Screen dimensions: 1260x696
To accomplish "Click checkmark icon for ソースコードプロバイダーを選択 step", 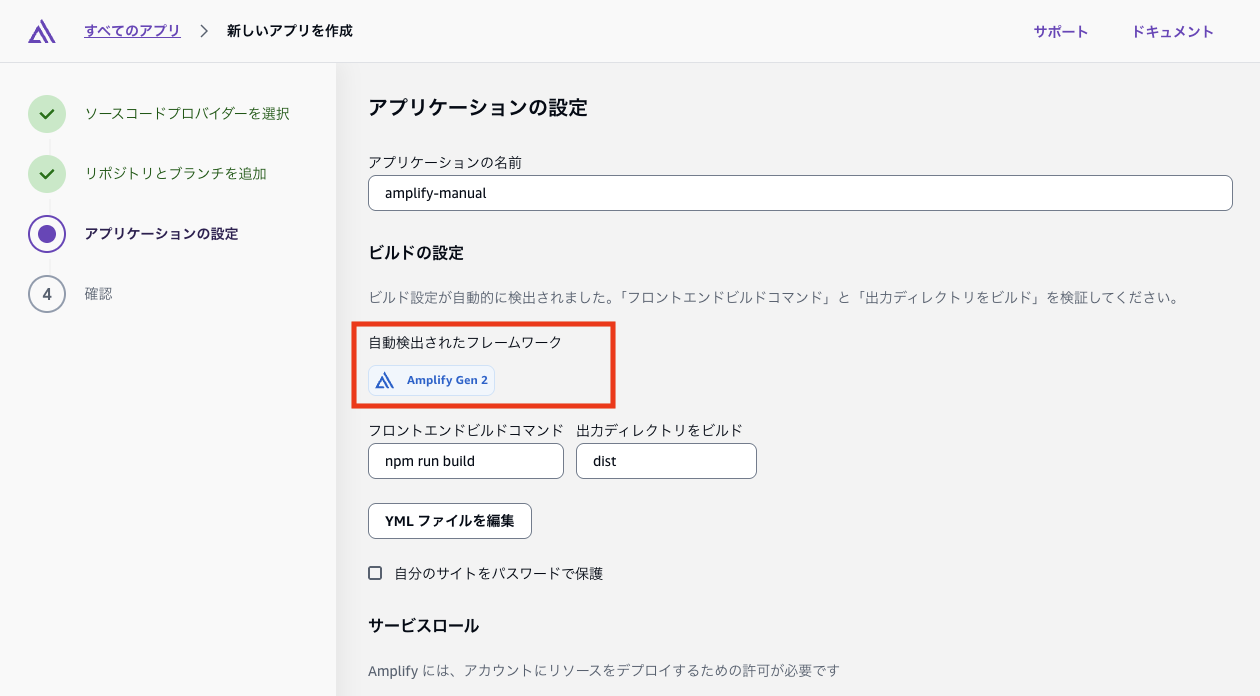I will [47, 114].
